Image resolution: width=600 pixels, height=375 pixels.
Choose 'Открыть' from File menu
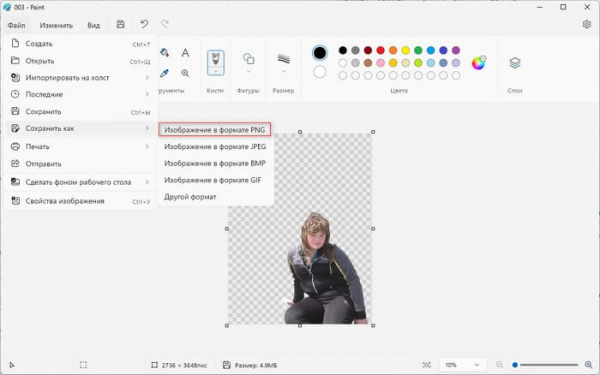coord(81,61)
